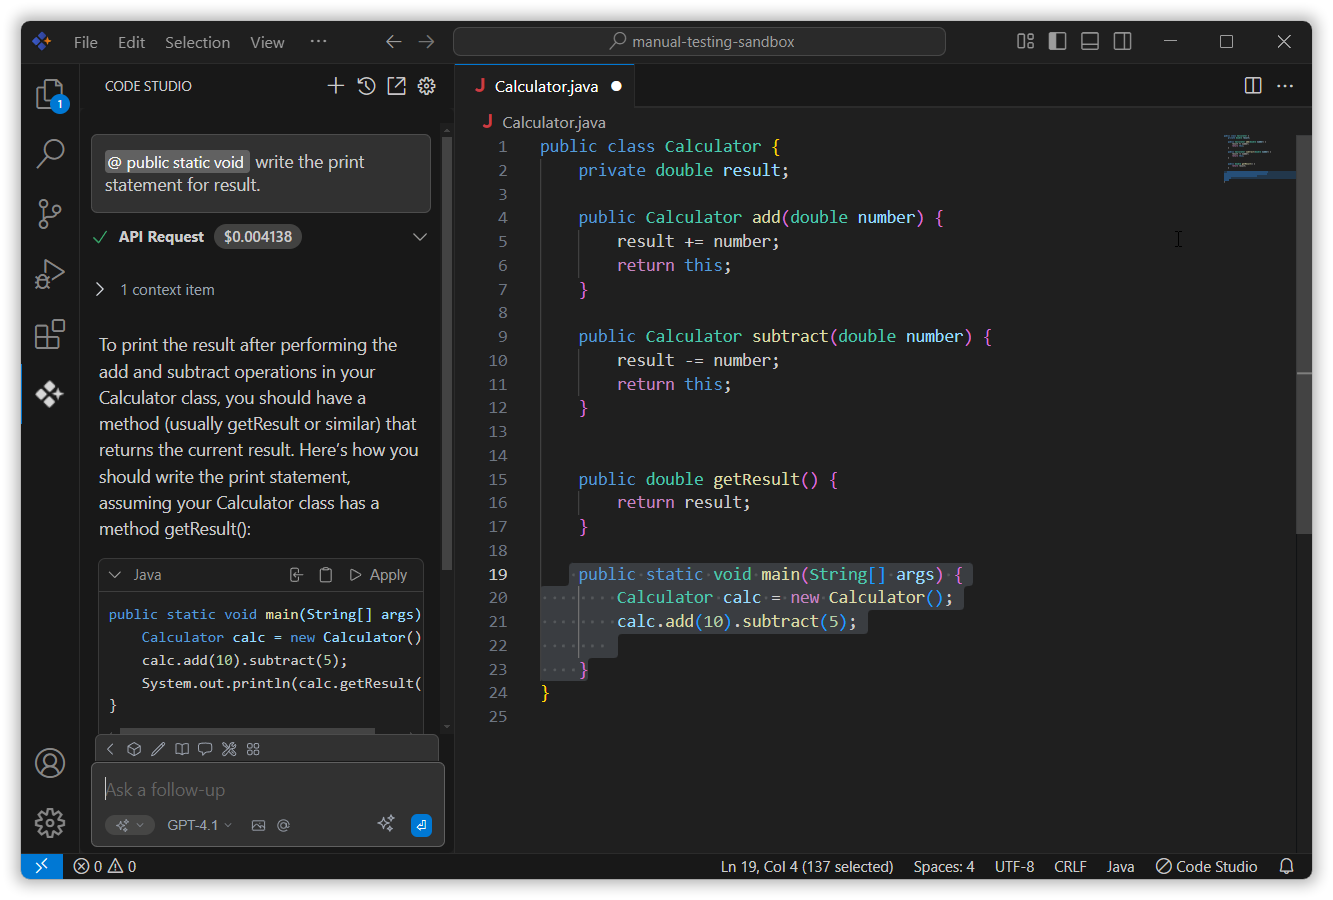Open the GPT-4.1 model dropdown

[x=199, y=825]
